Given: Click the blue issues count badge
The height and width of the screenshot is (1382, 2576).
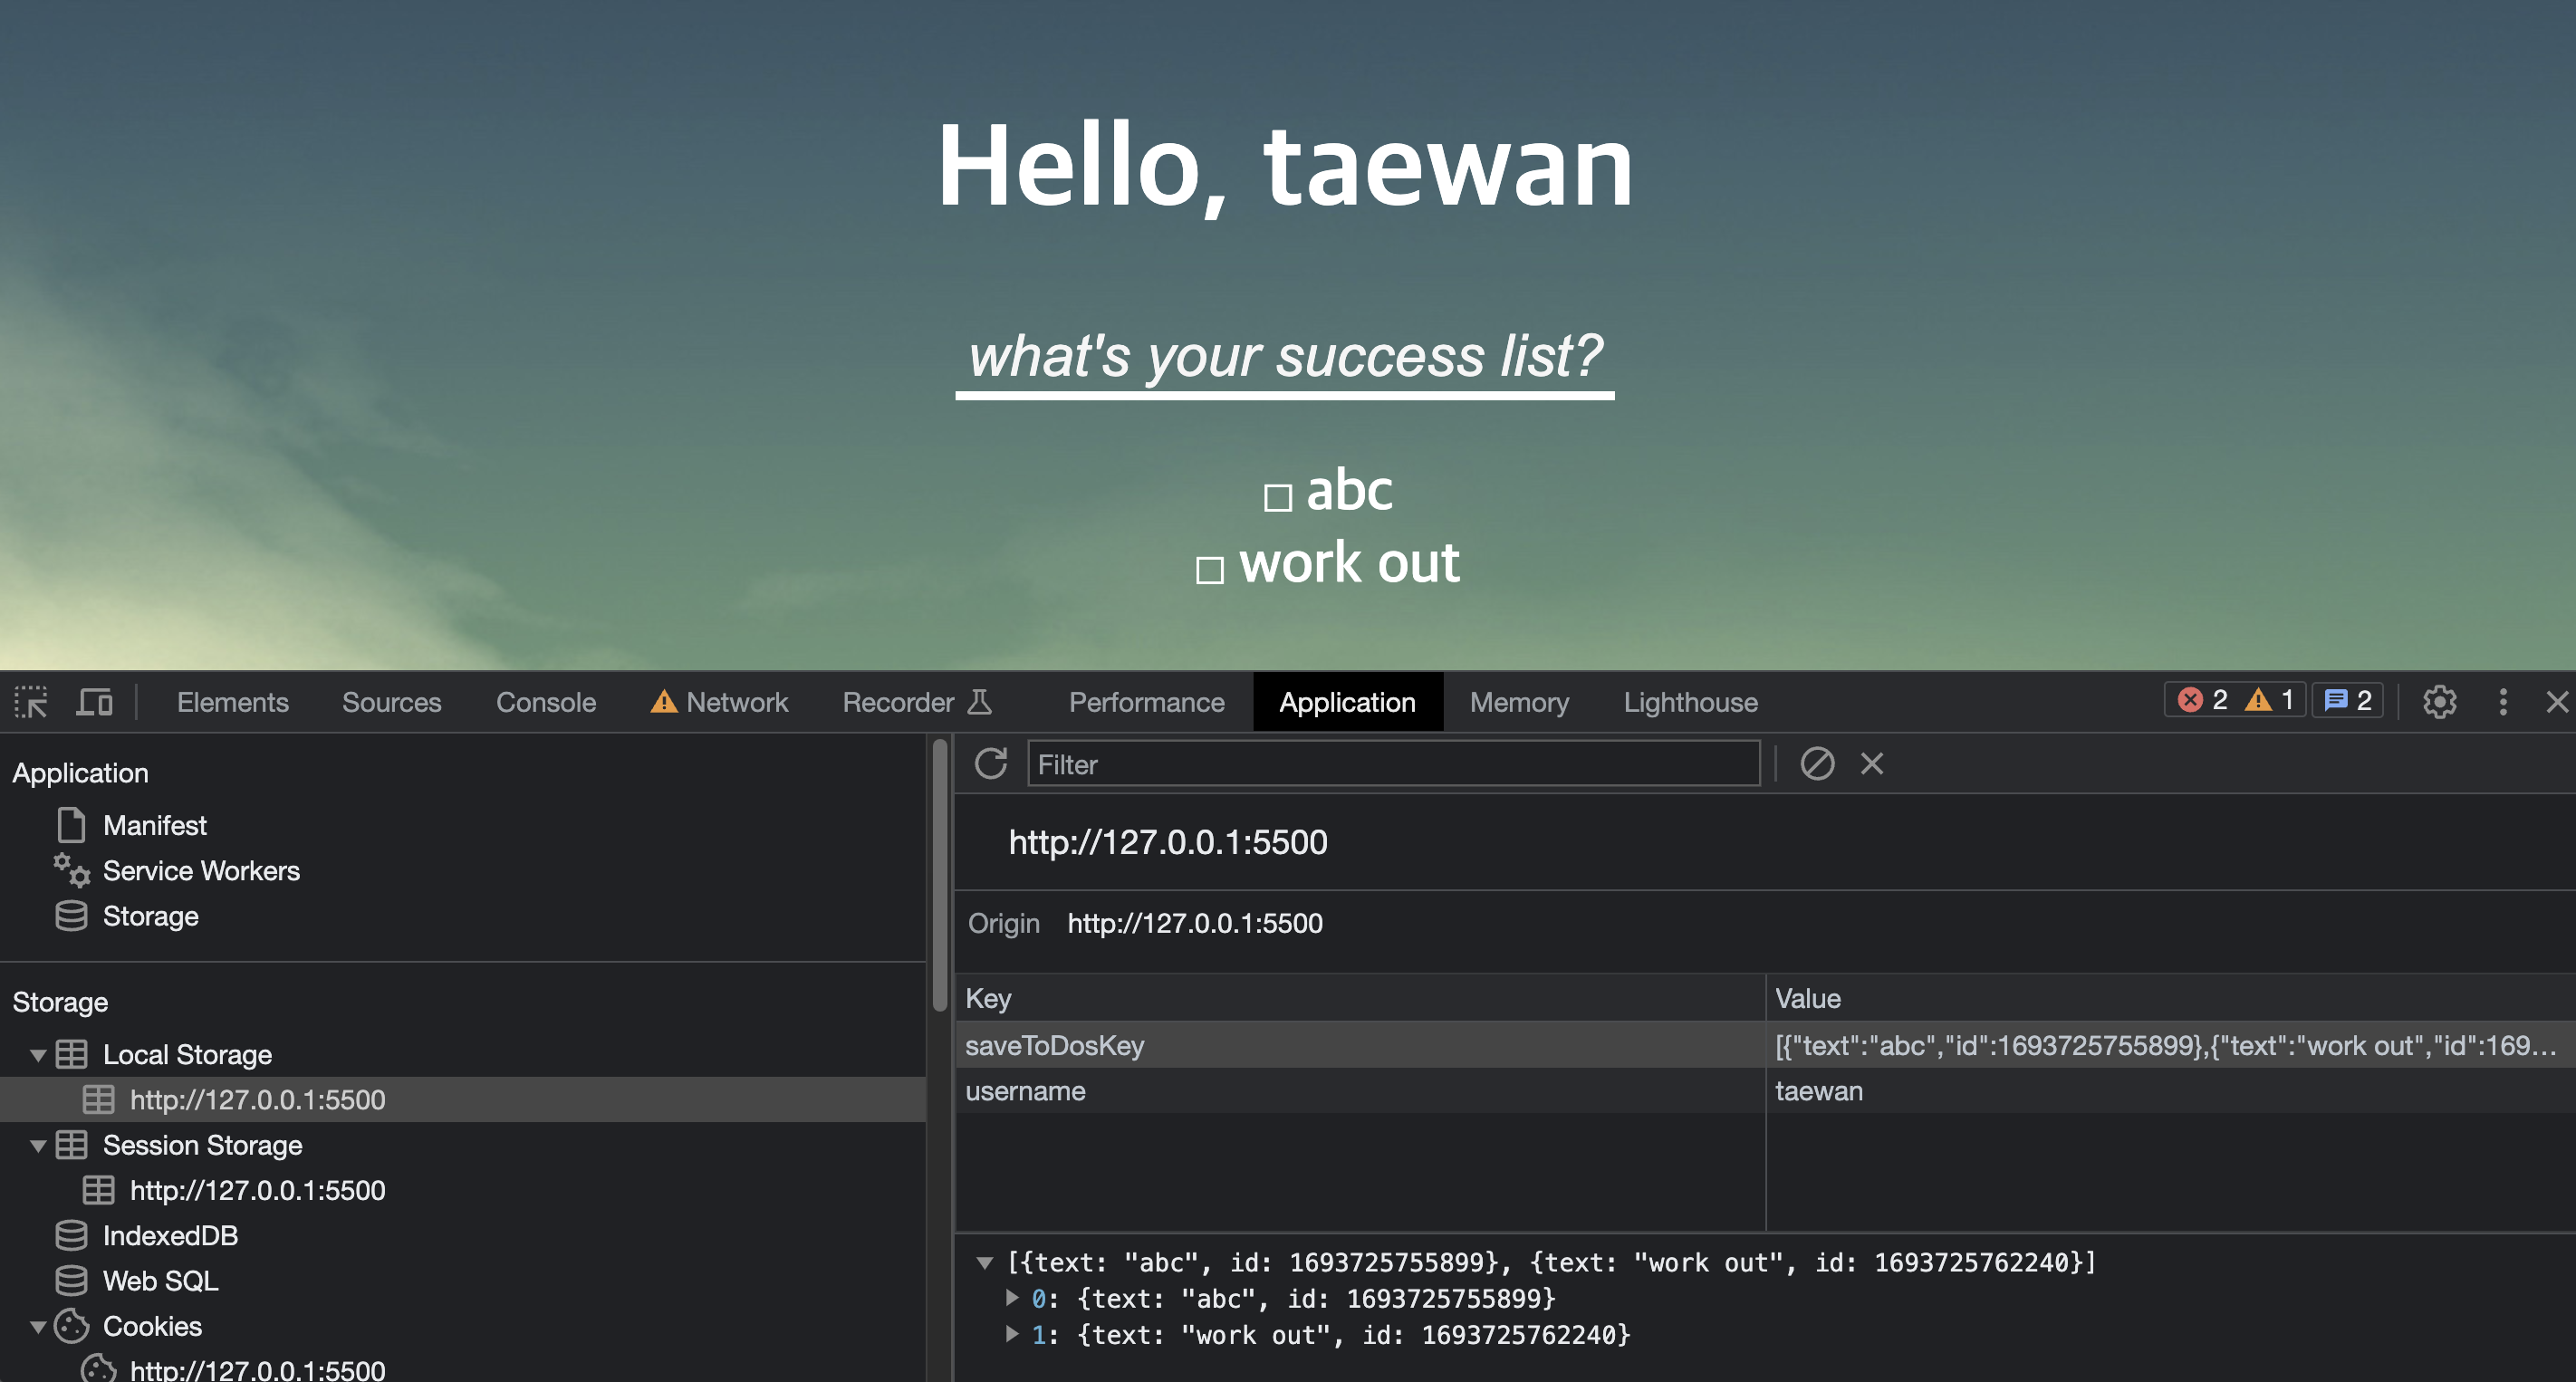Looking at the screenshot, I should click(2347, 700).
